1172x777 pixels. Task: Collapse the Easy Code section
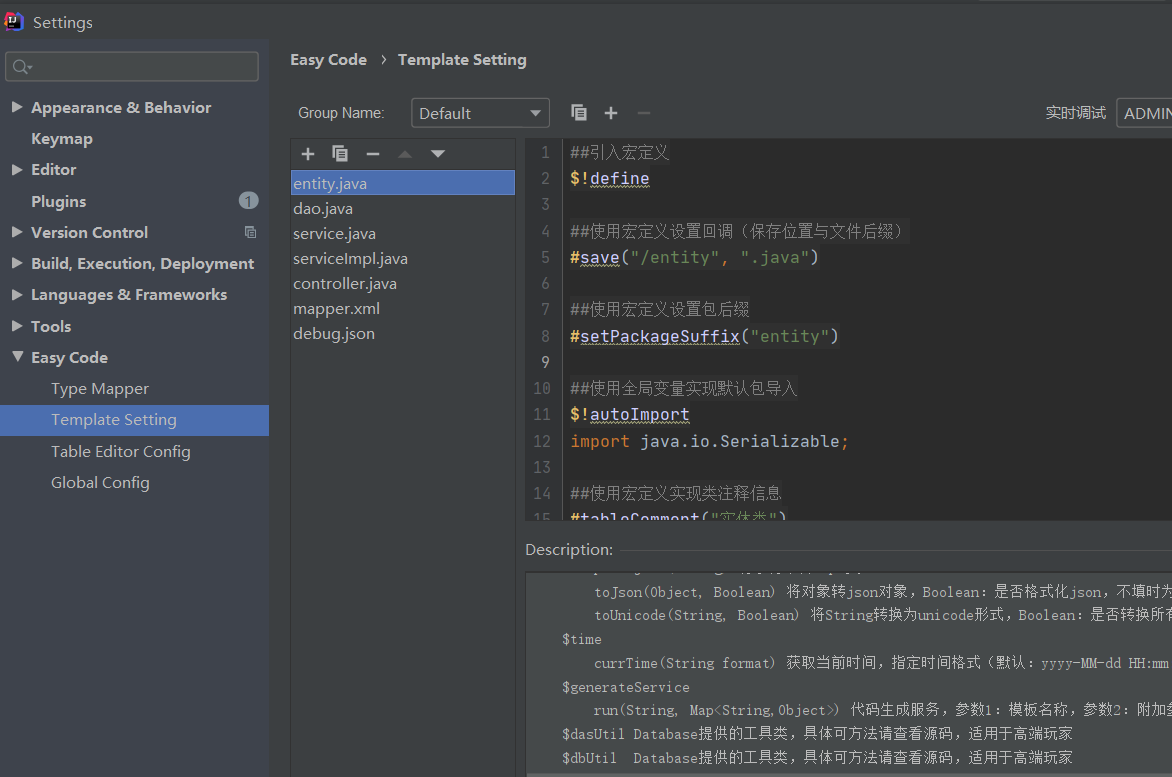(x=17, y=357)
